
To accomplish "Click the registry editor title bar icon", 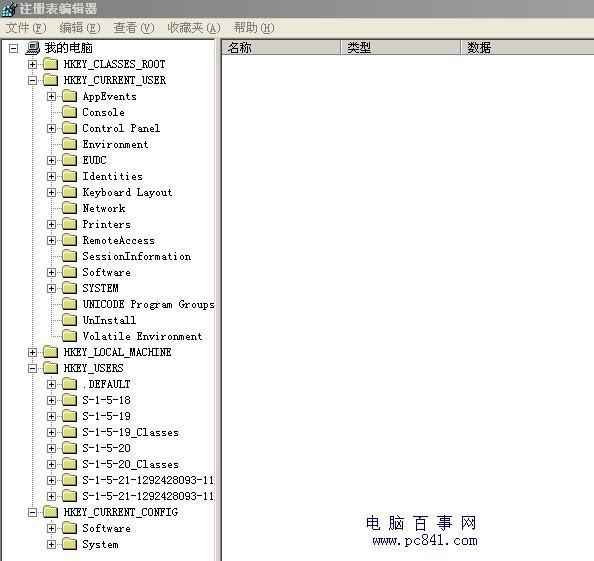I will click(x=9, y=9).
